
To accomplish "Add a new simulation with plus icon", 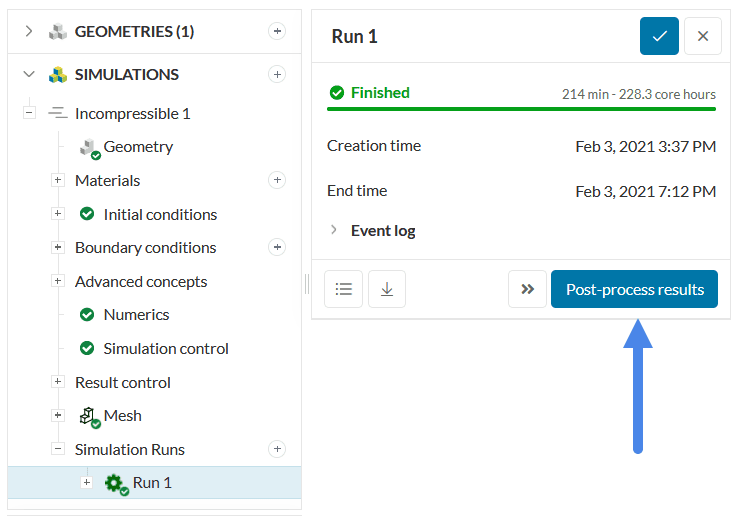I will coord(277,74).
